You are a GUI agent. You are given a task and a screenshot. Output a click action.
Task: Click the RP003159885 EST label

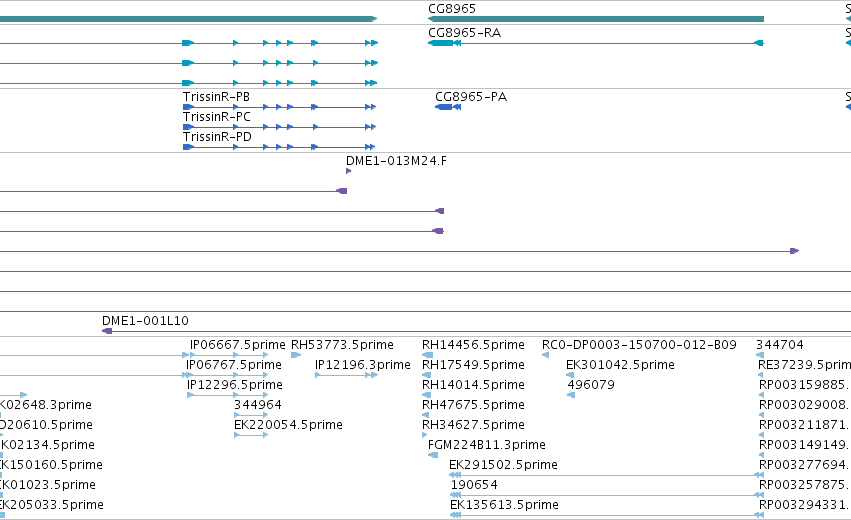(x=804, y=385)
